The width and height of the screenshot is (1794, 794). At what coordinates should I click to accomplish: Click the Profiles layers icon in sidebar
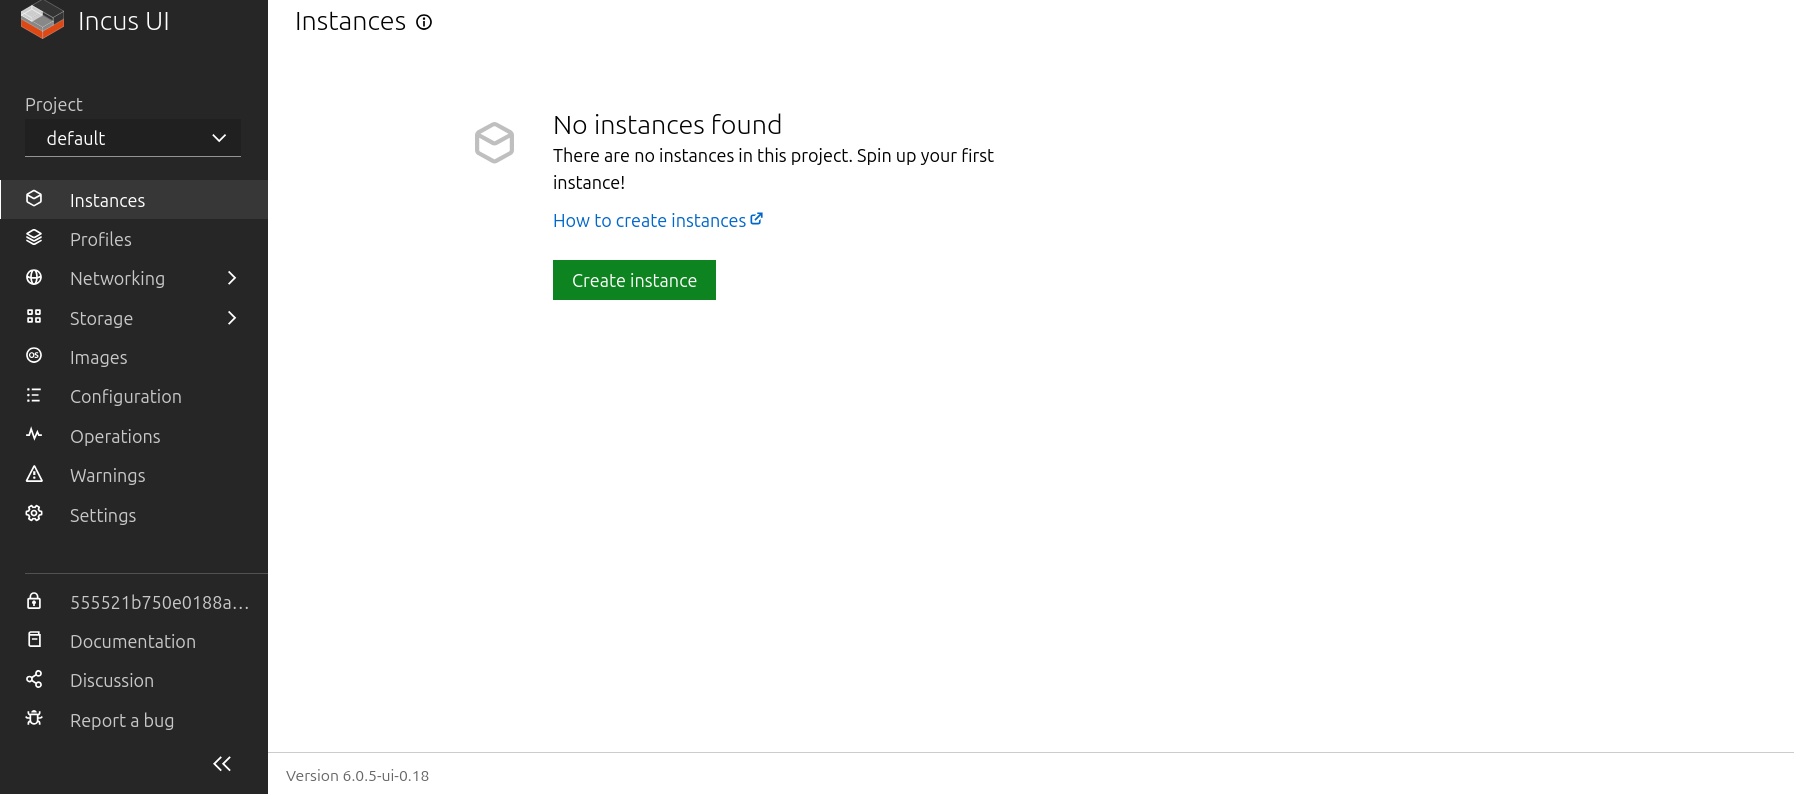[x=34, y=238]
